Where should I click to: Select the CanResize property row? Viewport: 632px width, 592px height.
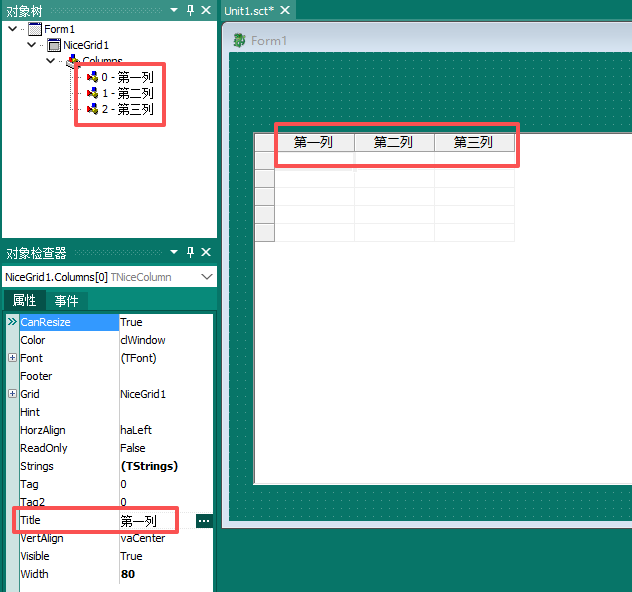tap(116, 322)
